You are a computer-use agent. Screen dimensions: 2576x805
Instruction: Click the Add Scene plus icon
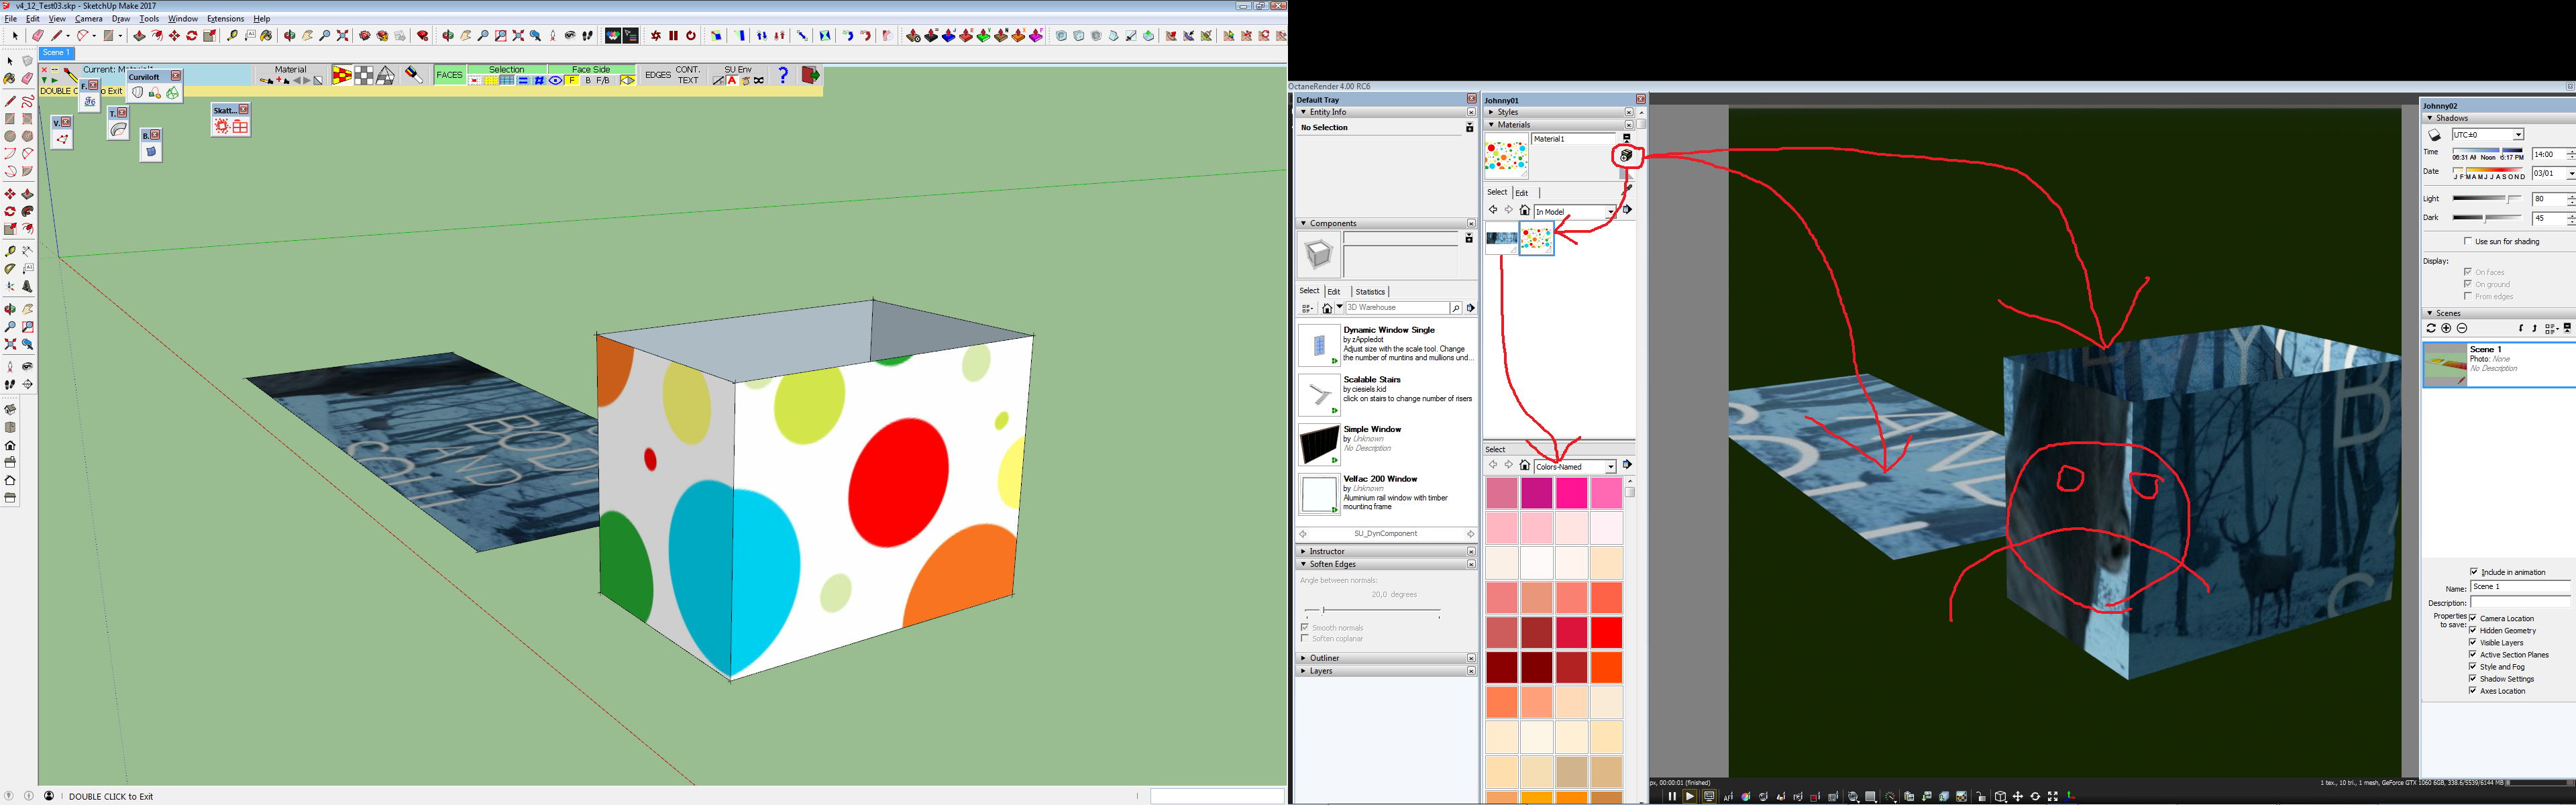point(2446,328)
